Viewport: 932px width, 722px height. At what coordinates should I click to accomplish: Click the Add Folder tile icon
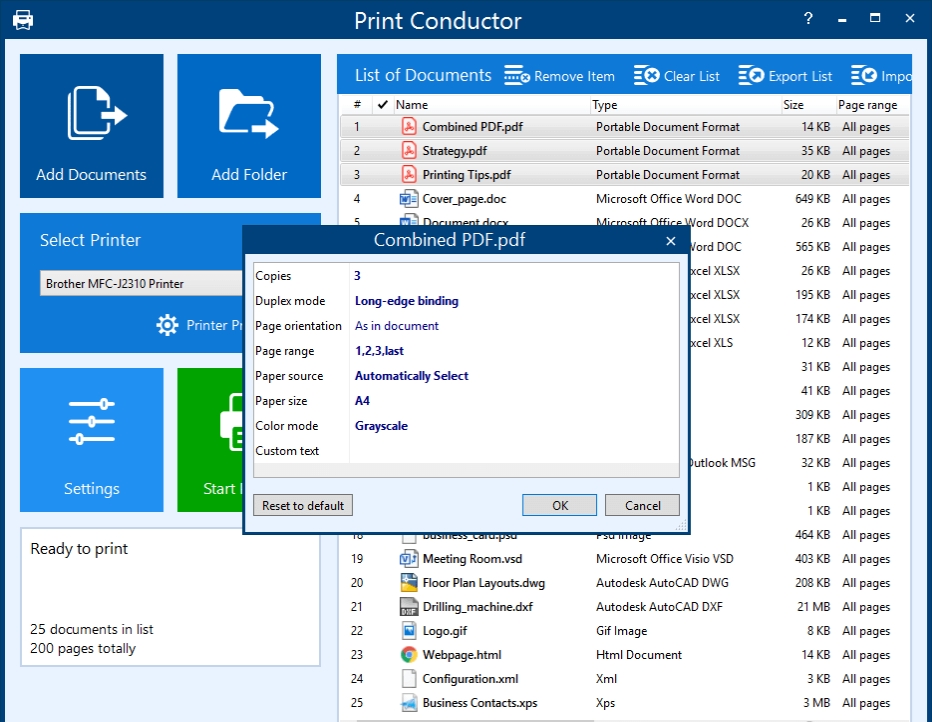(x=249, y=113)
